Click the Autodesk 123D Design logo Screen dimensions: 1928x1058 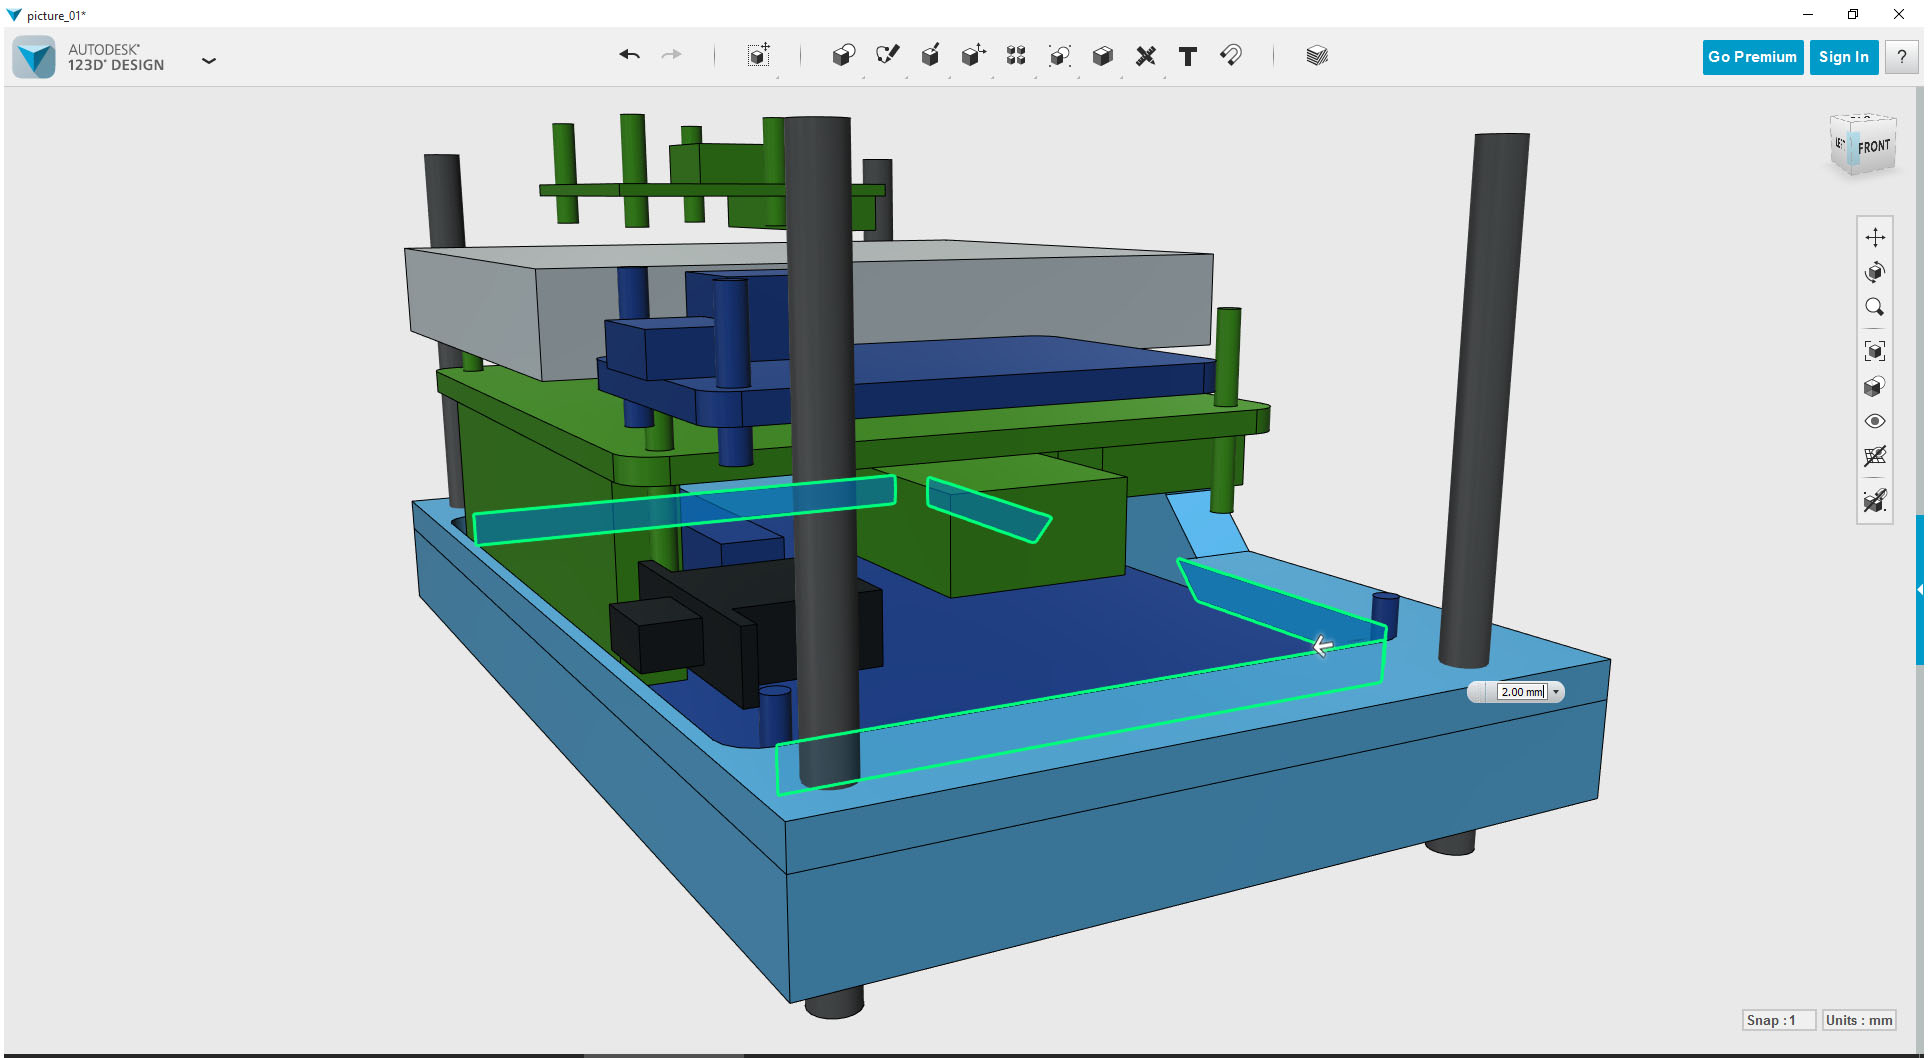coord(34,57)
